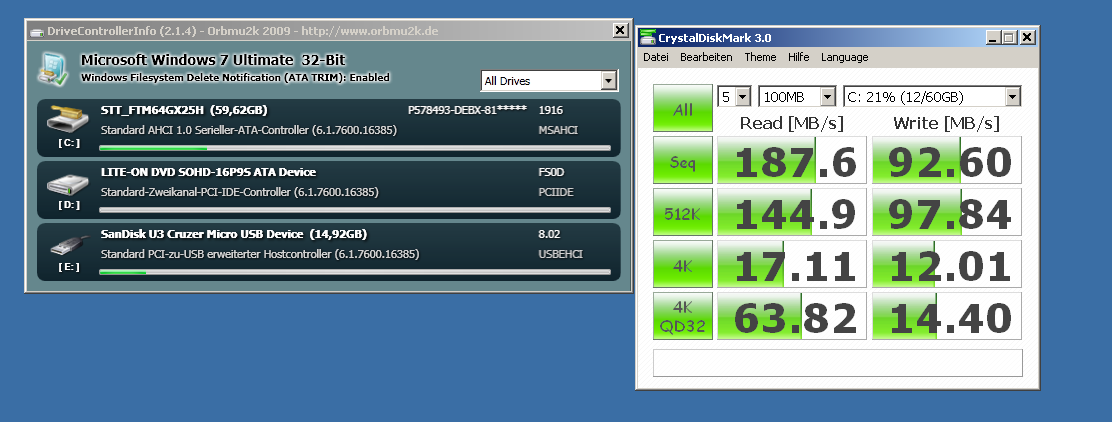Open the Bearbeiten menu
This screenshot has width=1112, height=422.
pos(706,57)
